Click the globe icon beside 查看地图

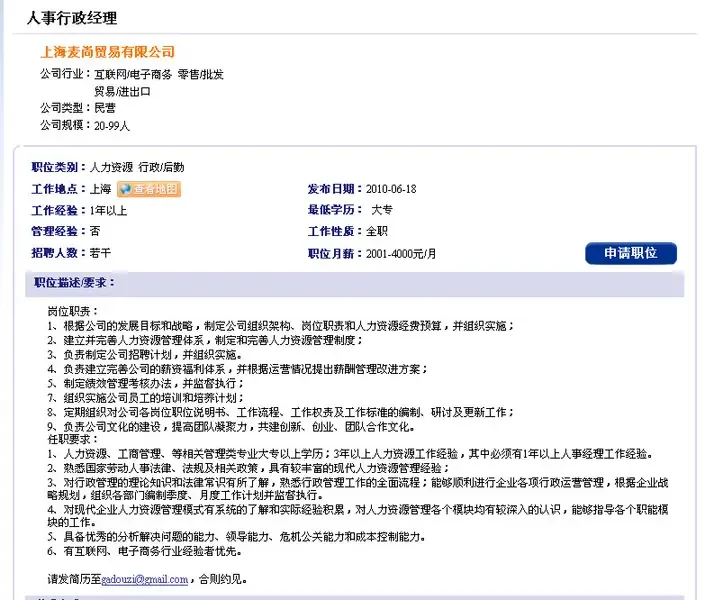point(124,189)
